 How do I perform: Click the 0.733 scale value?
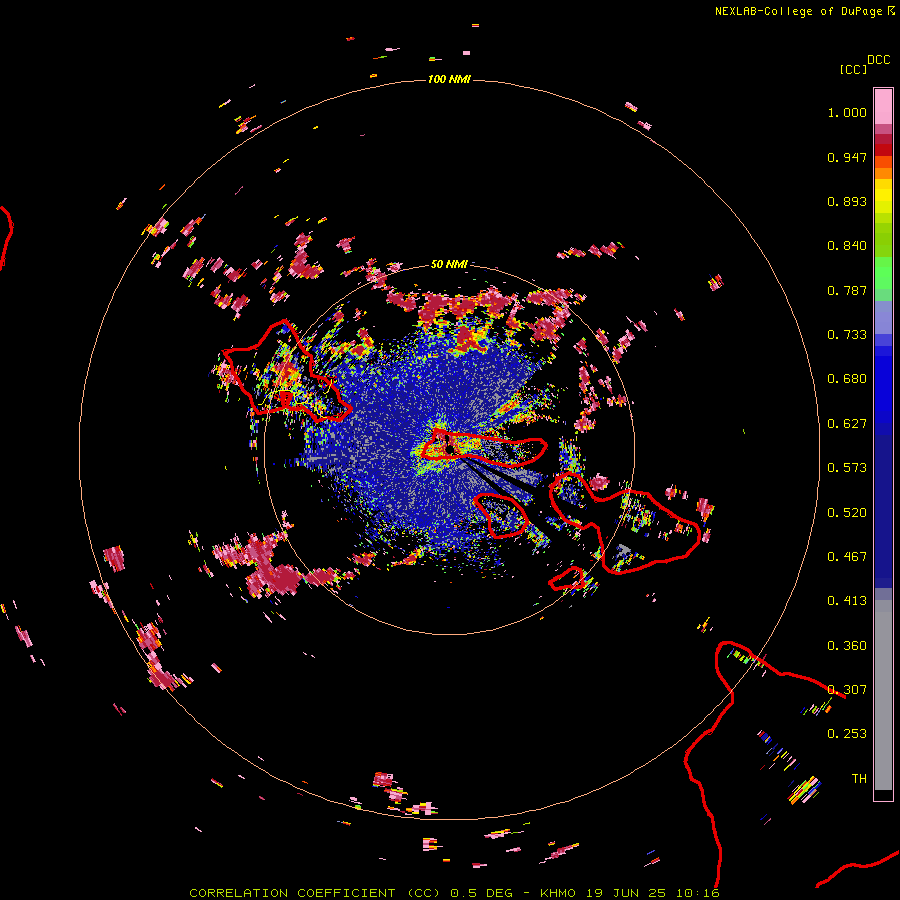point(847,335)
